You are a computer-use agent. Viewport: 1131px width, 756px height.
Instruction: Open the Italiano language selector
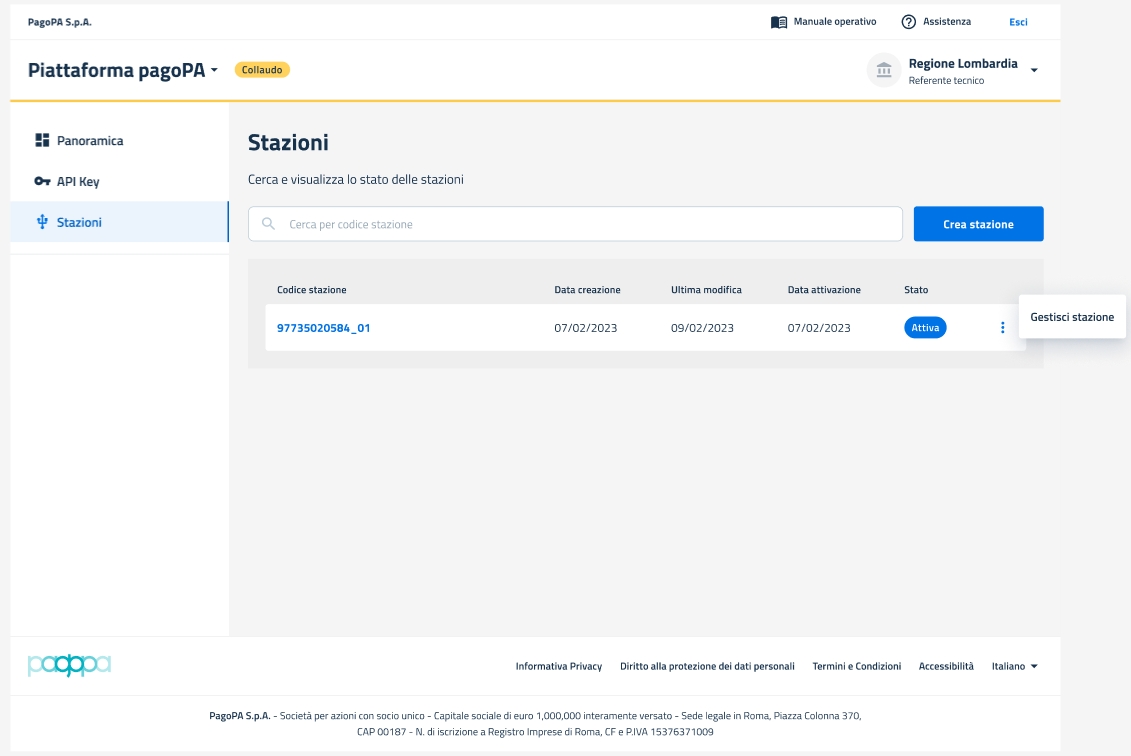click(1014, 666)
